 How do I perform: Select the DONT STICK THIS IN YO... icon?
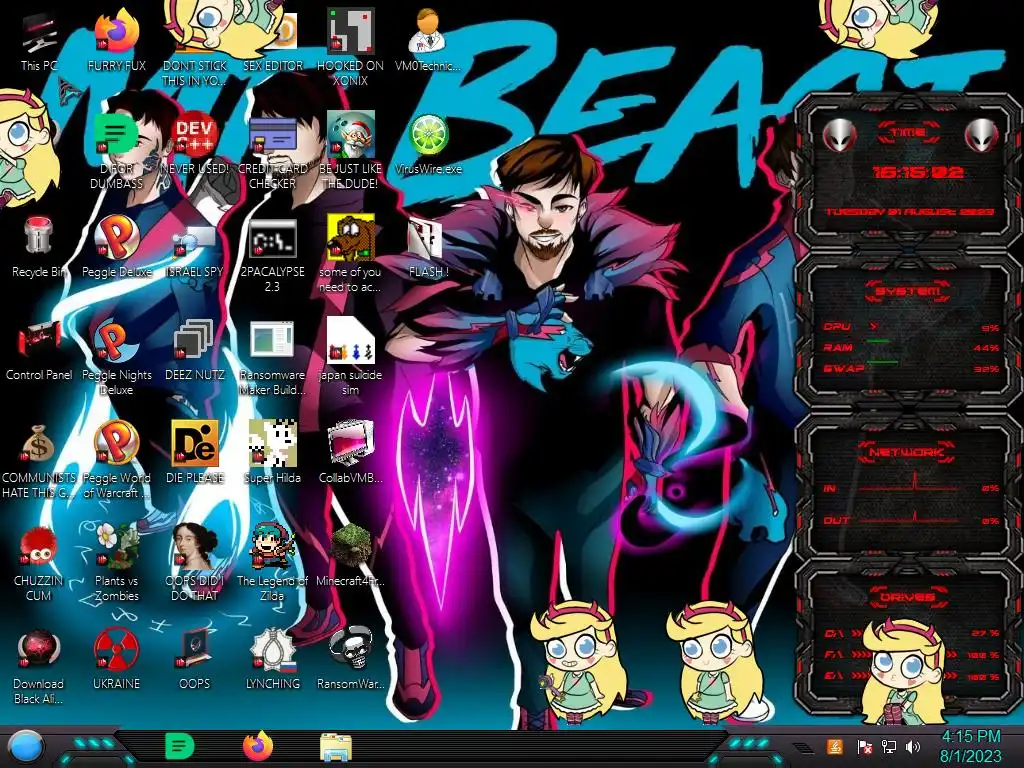pos(195,48)
